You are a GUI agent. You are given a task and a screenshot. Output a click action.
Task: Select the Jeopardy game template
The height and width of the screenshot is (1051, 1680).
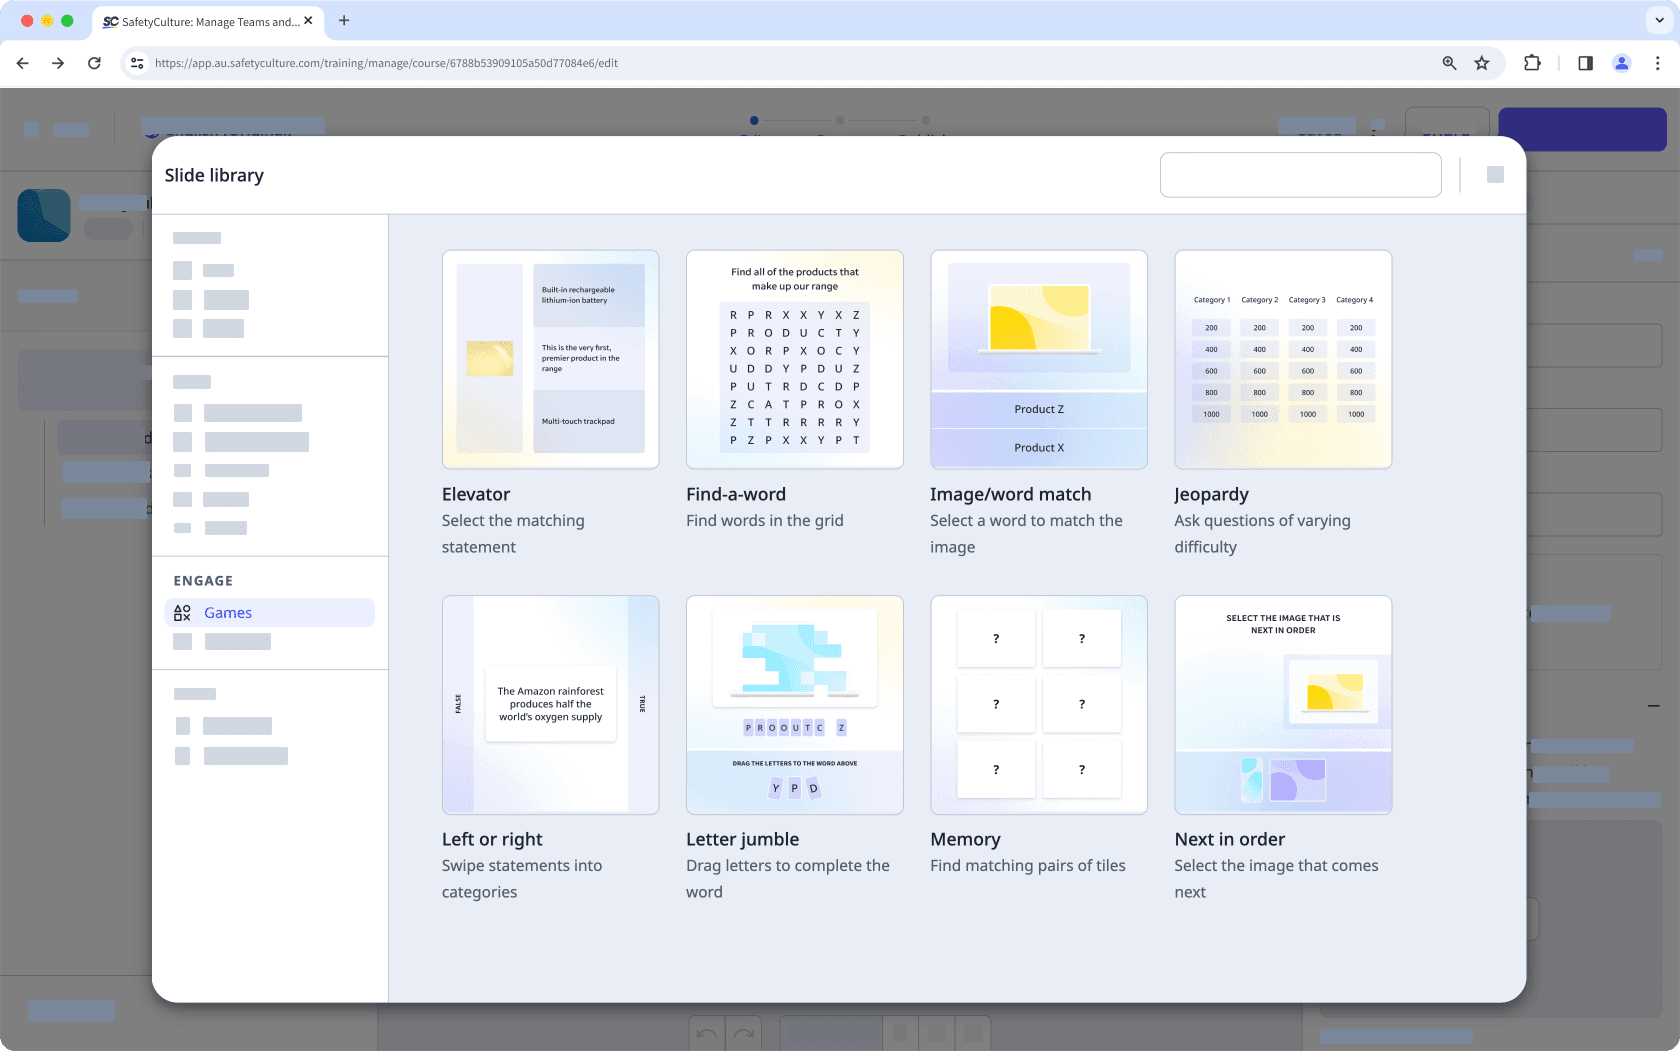coord(1283,360)
